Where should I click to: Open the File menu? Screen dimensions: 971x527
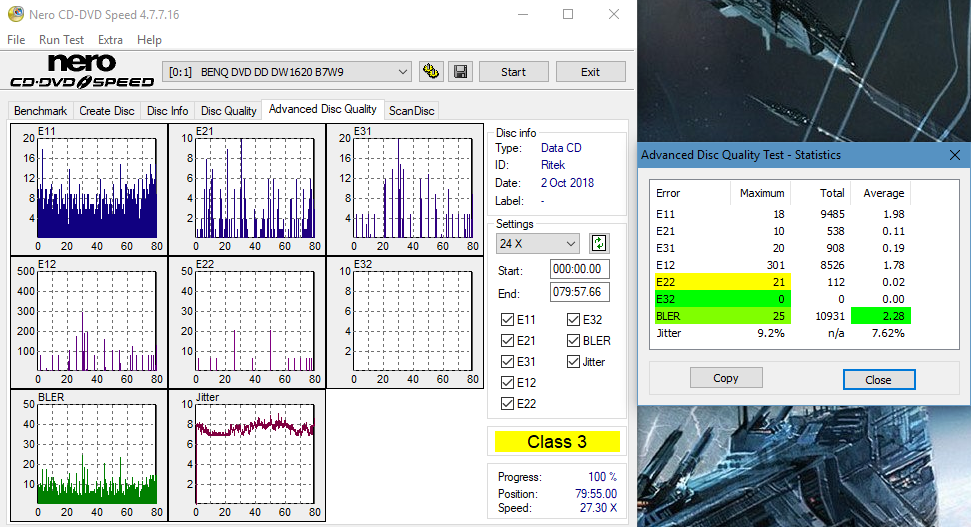tap(16, 40)
